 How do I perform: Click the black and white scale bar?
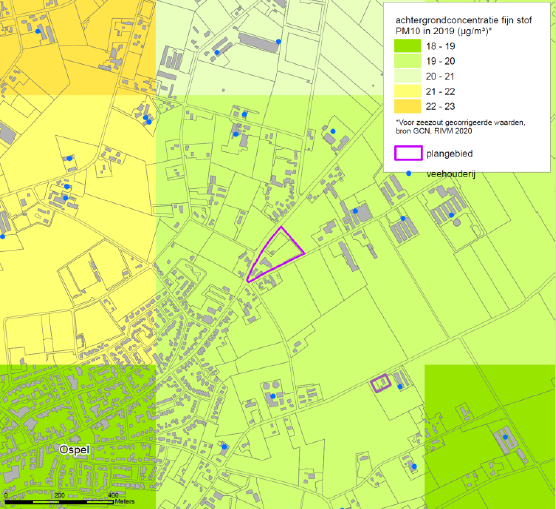(59, 502)
